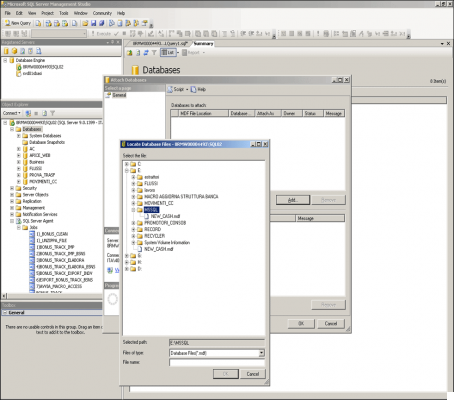Click OK in the Attach Databases dialog
Viewport: 454px width, 400px height.
tap(301, 324)
